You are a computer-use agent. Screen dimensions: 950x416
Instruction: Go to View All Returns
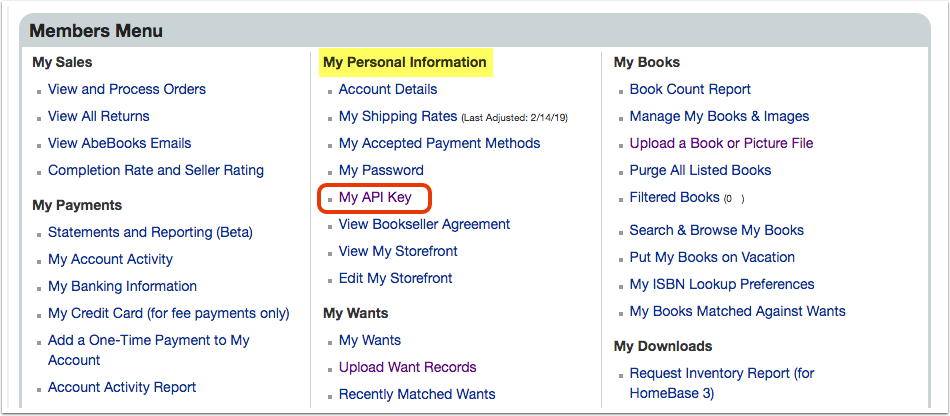99,116
